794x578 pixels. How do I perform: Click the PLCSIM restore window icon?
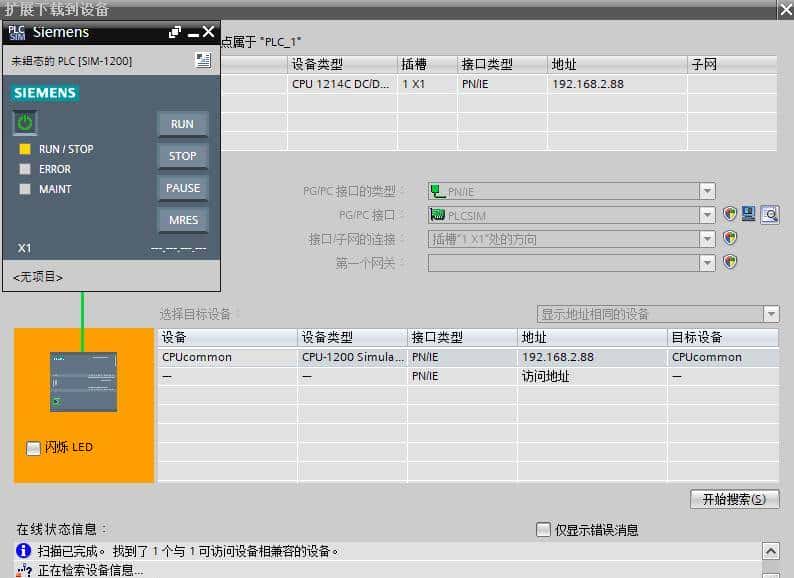pyautogui.click(x=175, y=32)
